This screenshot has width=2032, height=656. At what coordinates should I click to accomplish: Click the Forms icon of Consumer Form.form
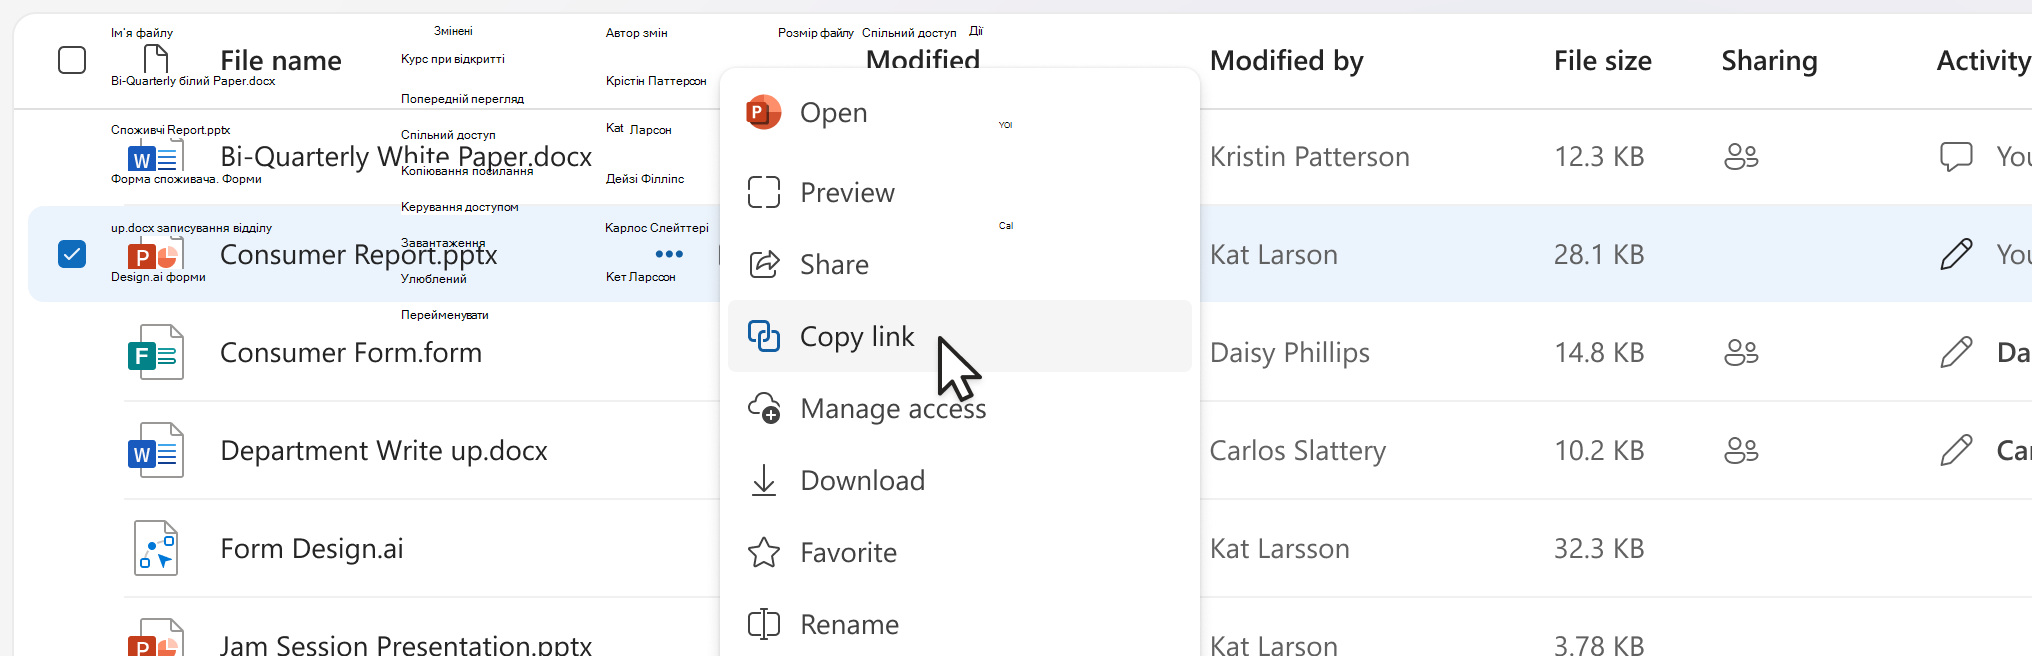point(156,352)
